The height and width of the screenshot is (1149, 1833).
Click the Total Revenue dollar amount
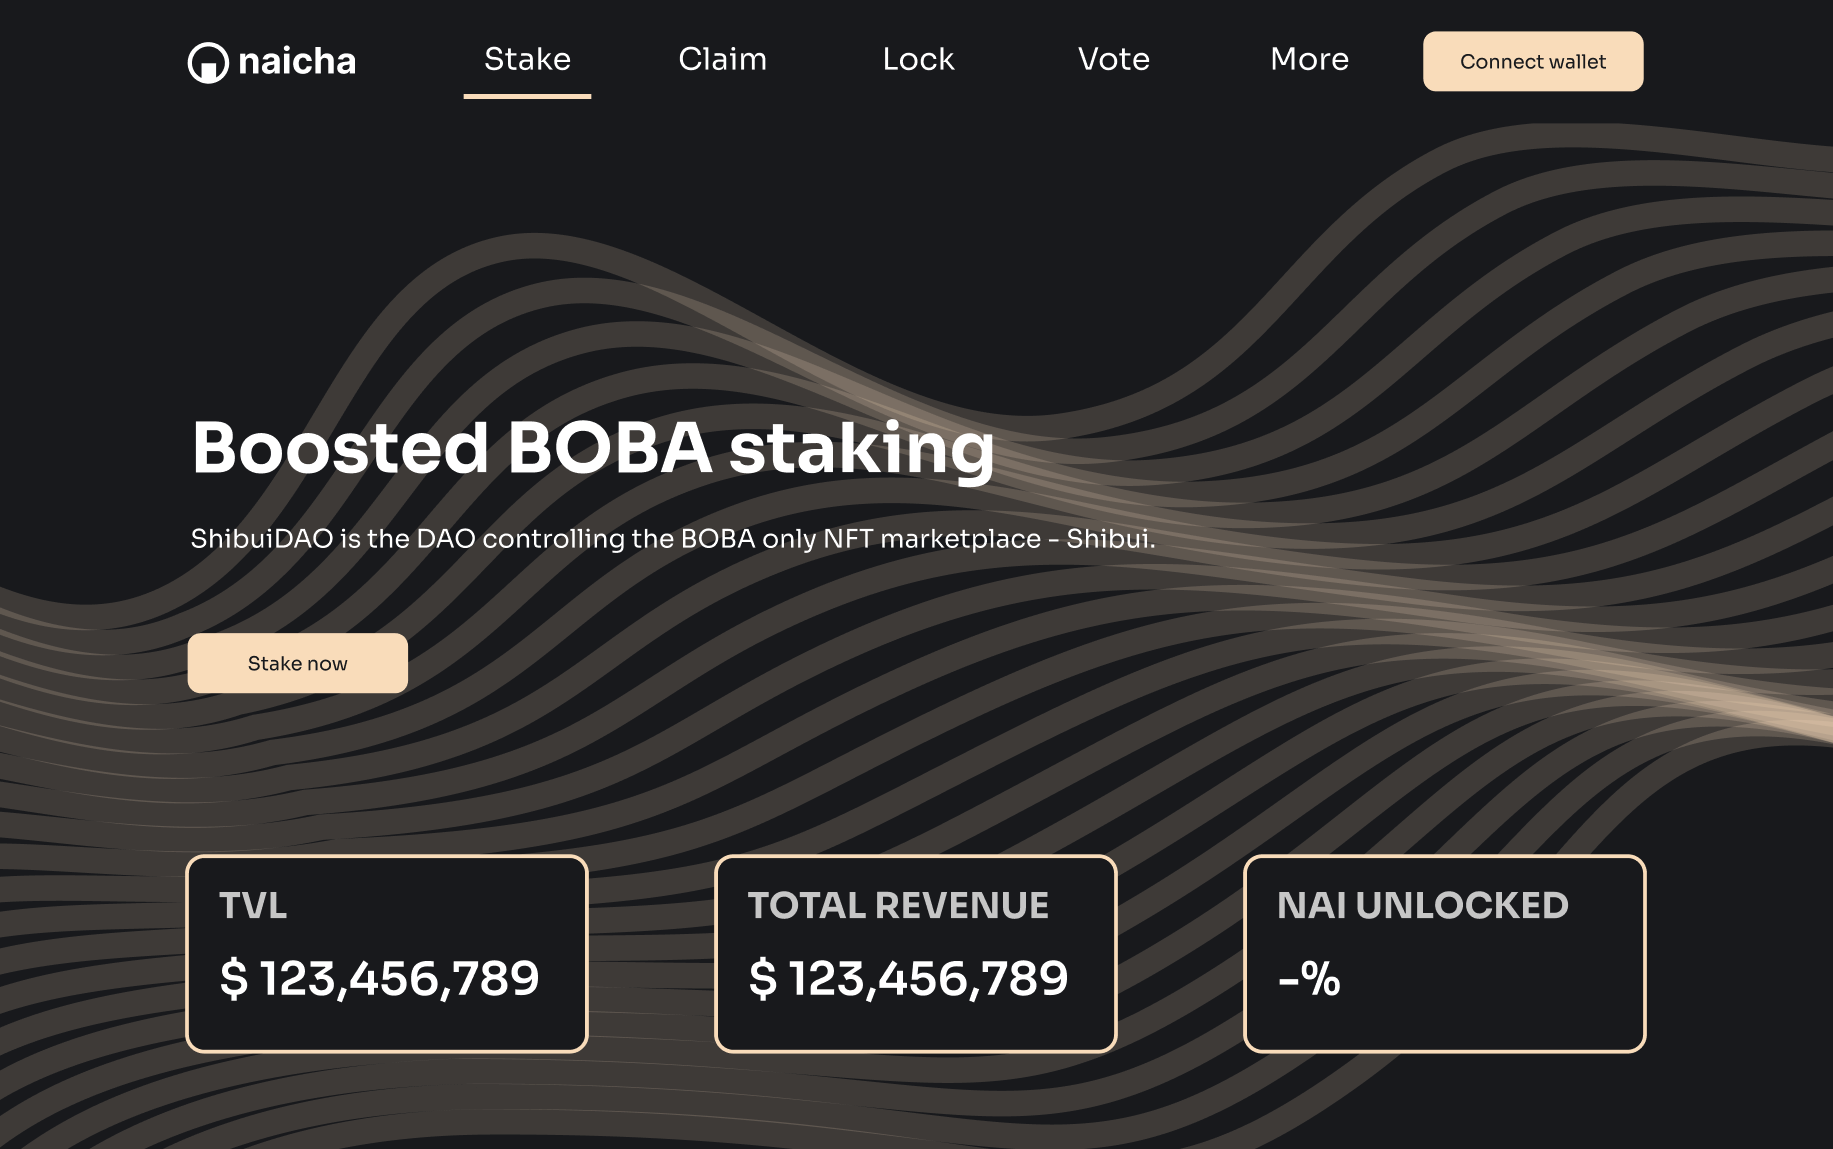(908, 978)
